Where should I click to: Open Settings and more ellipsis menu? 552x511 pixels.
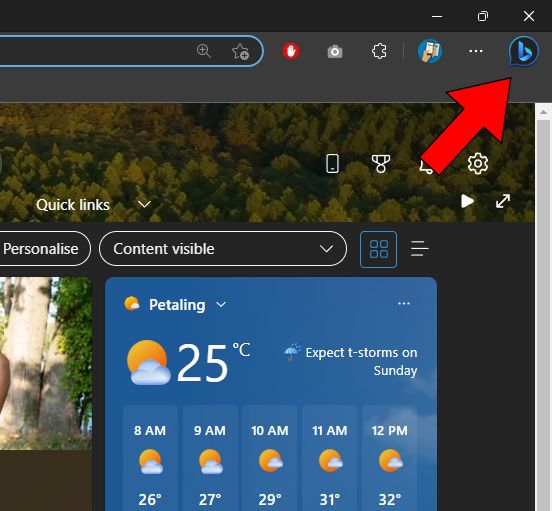click(476, 51)
